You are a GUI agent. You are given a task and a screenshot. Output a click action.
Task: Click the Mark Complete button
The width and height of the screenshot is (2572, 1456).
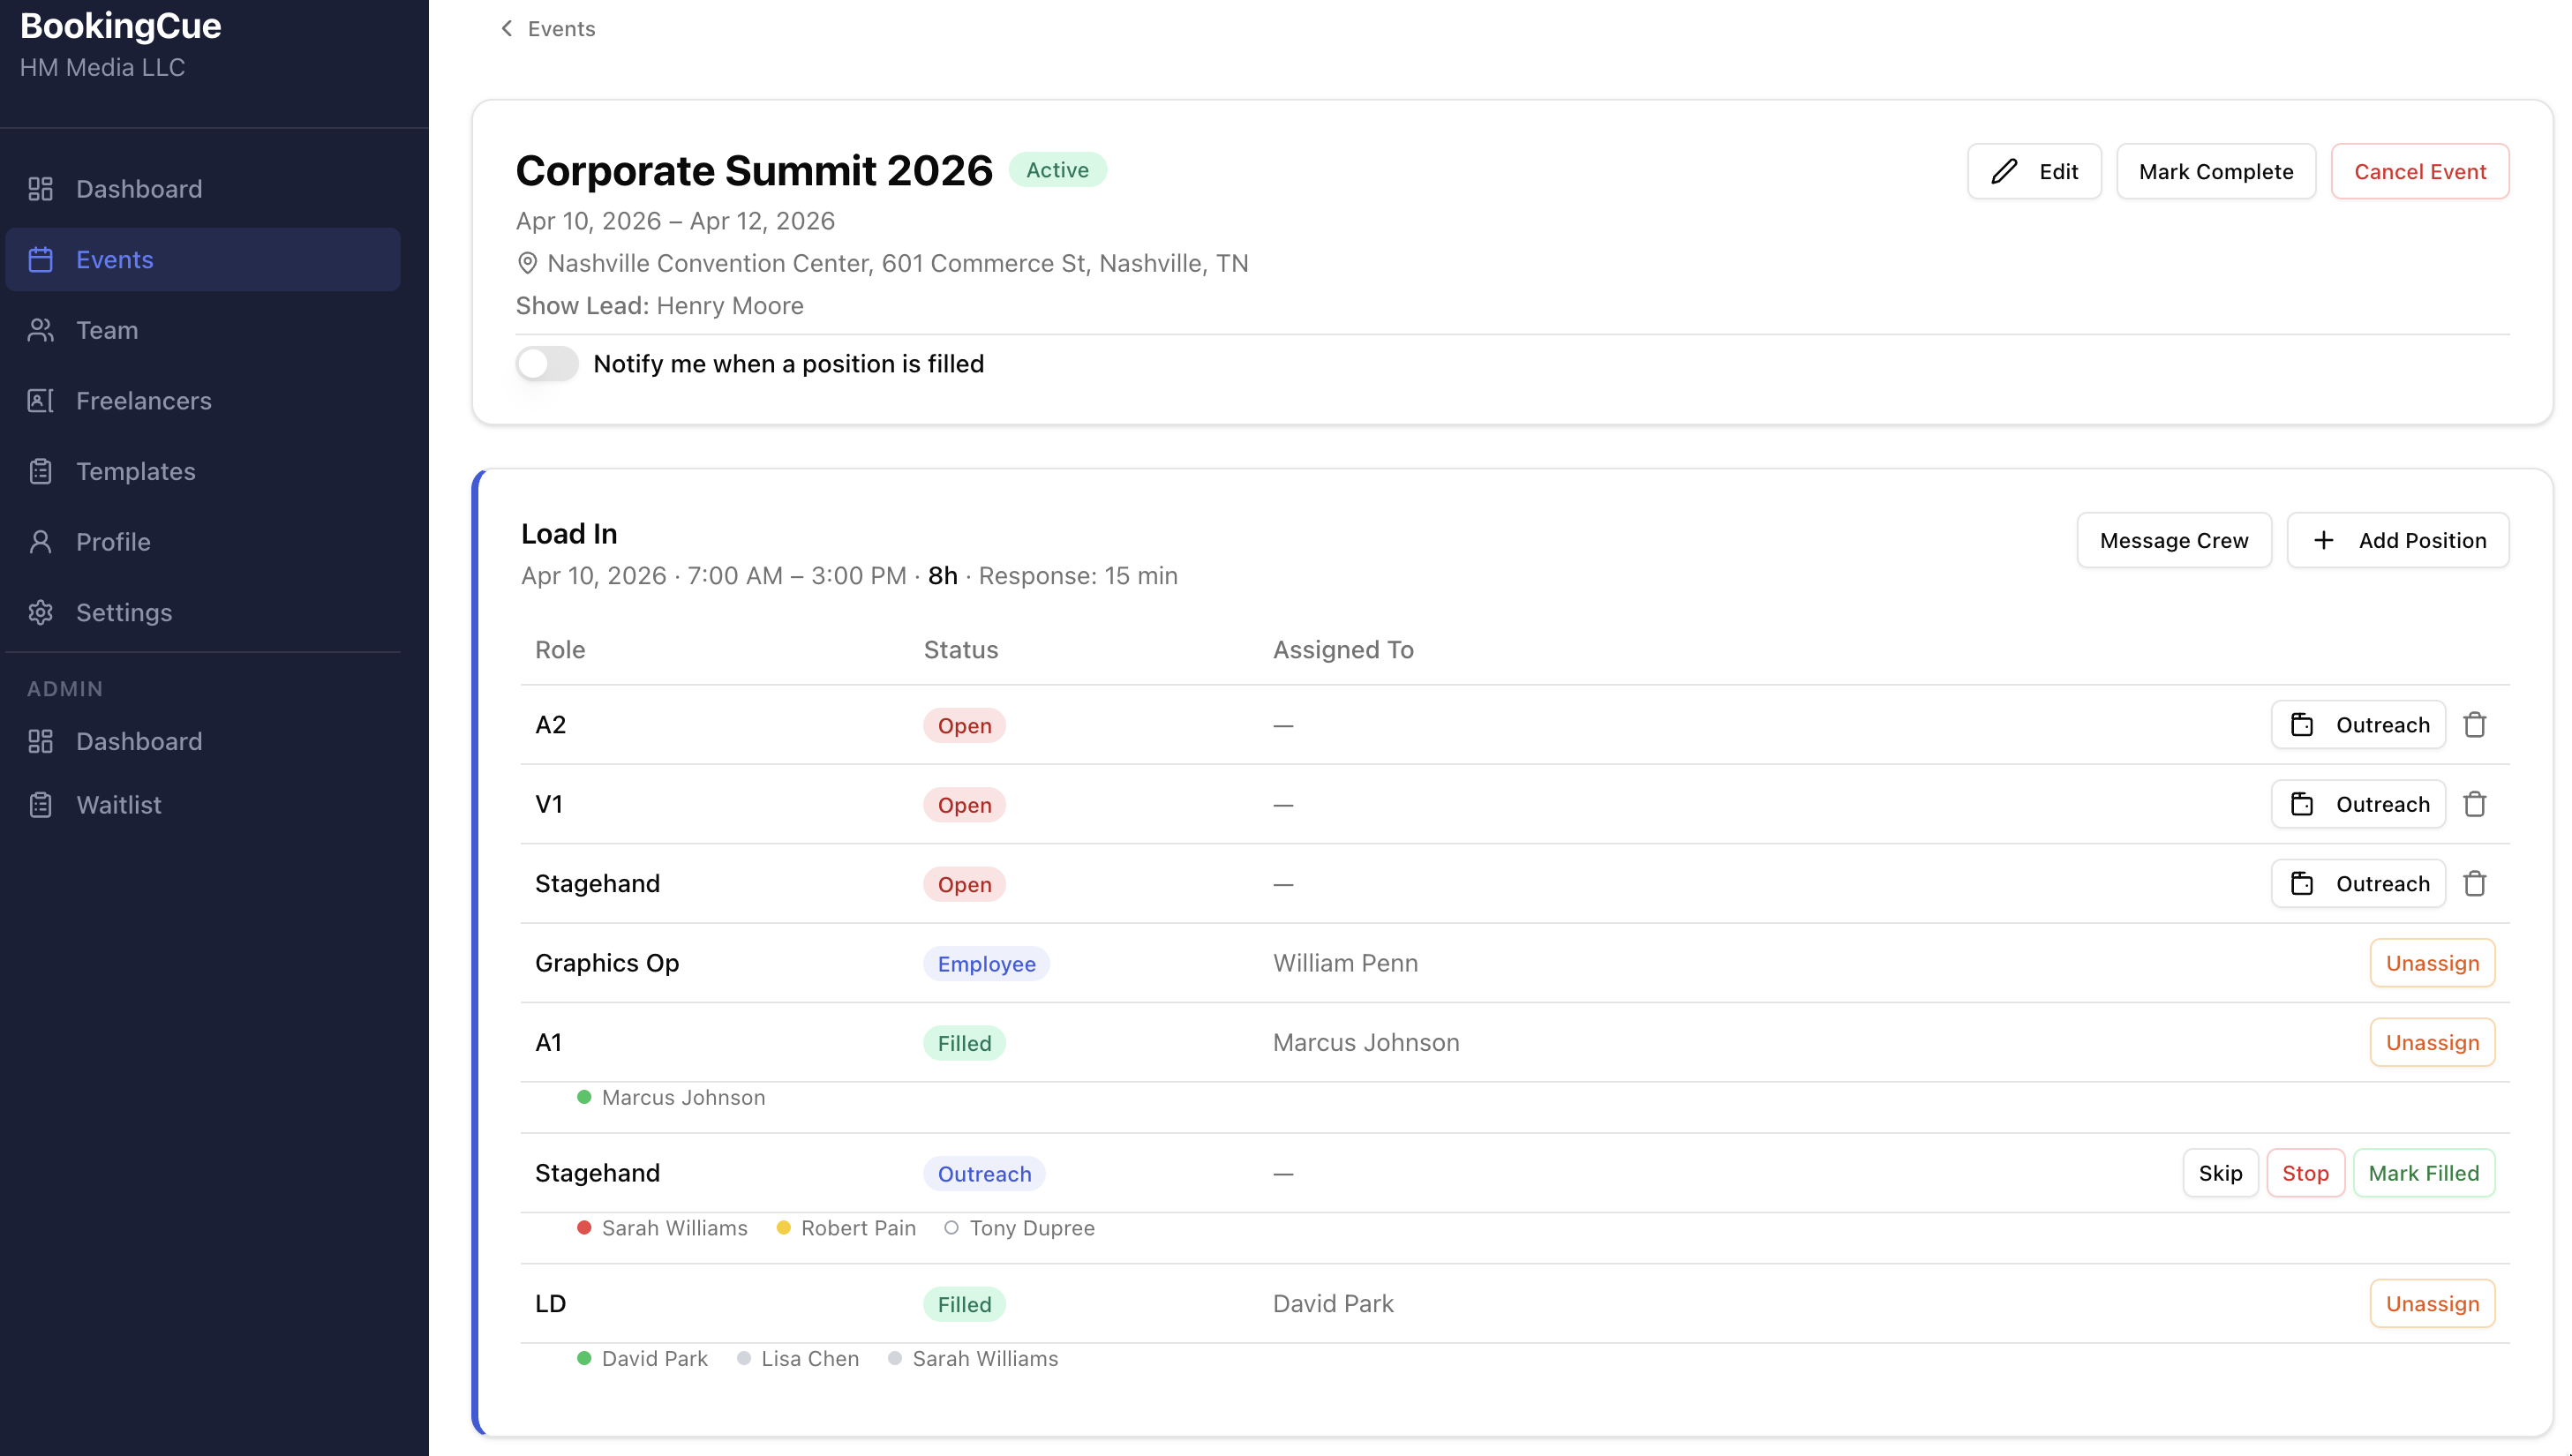2215,171
